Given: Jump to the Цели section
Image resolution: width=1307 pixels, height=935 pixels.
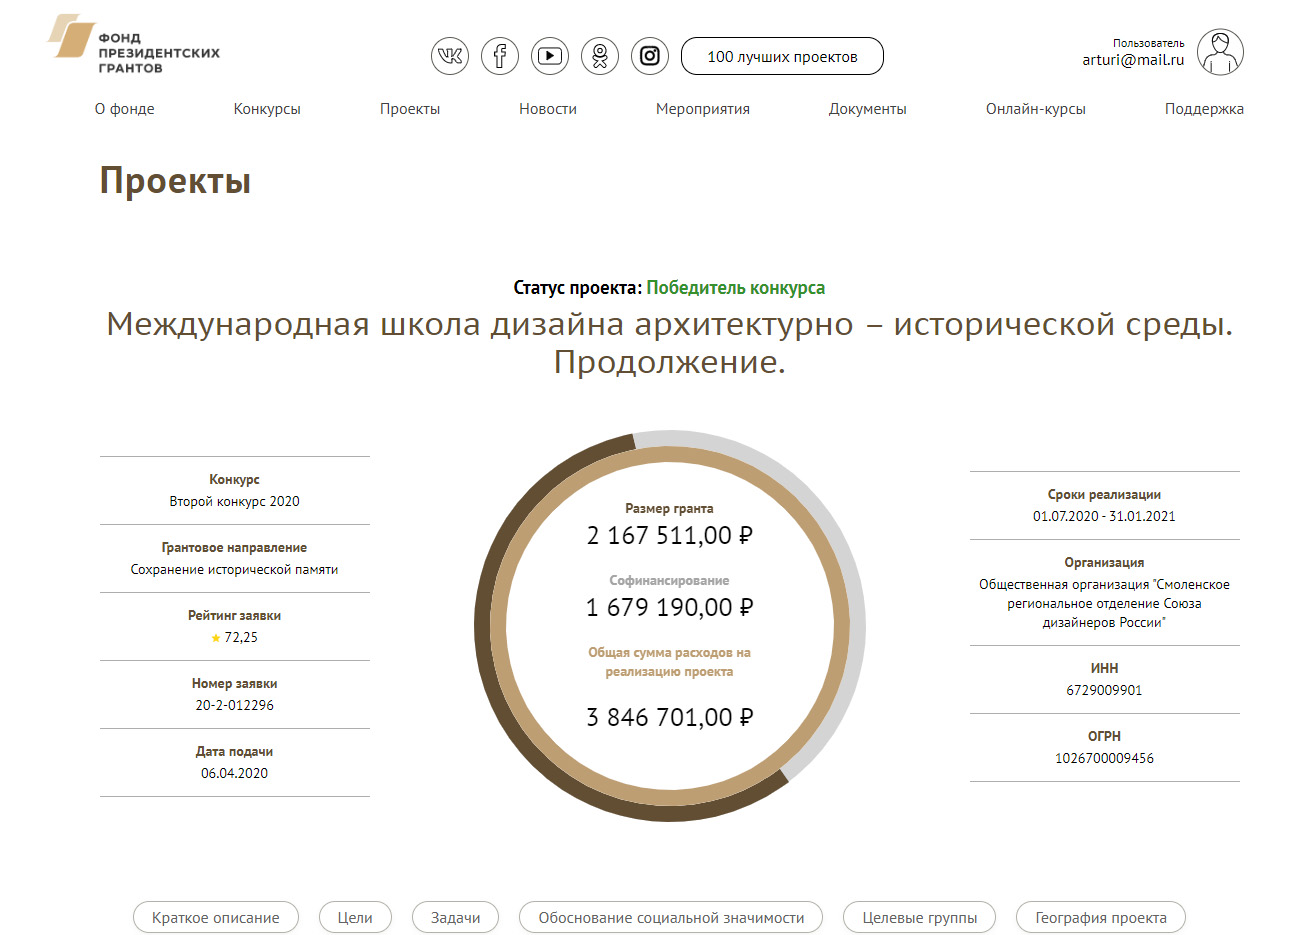Looking at the screenshot, I should click(x=355, y=918).
